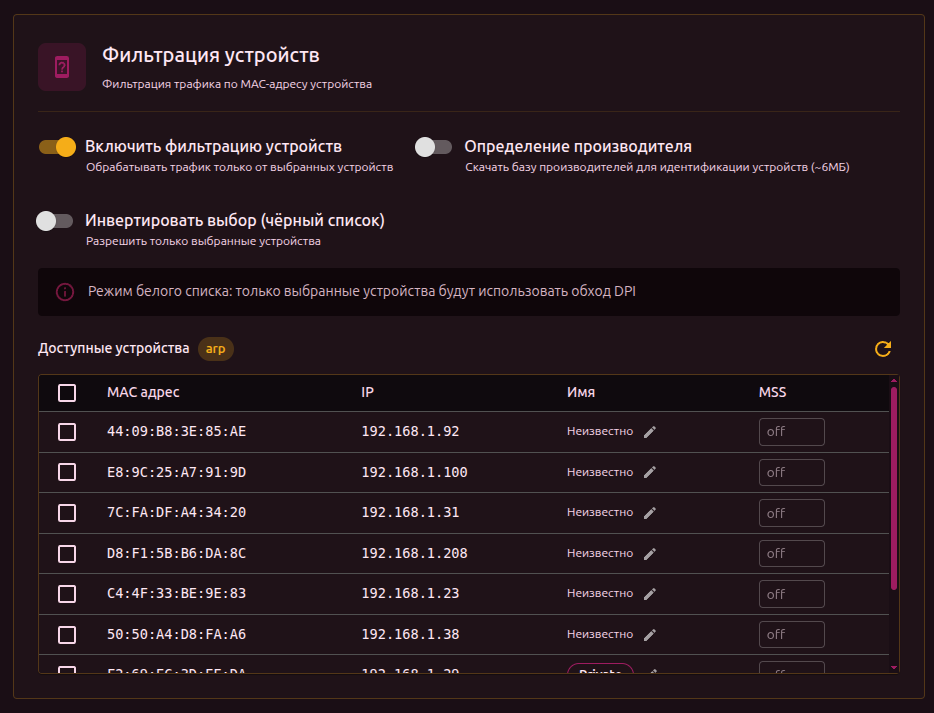Viewport: 934px width, 713px height.
Task: Click the device table vertical scrollbar
Action: (x=894, y=490)
